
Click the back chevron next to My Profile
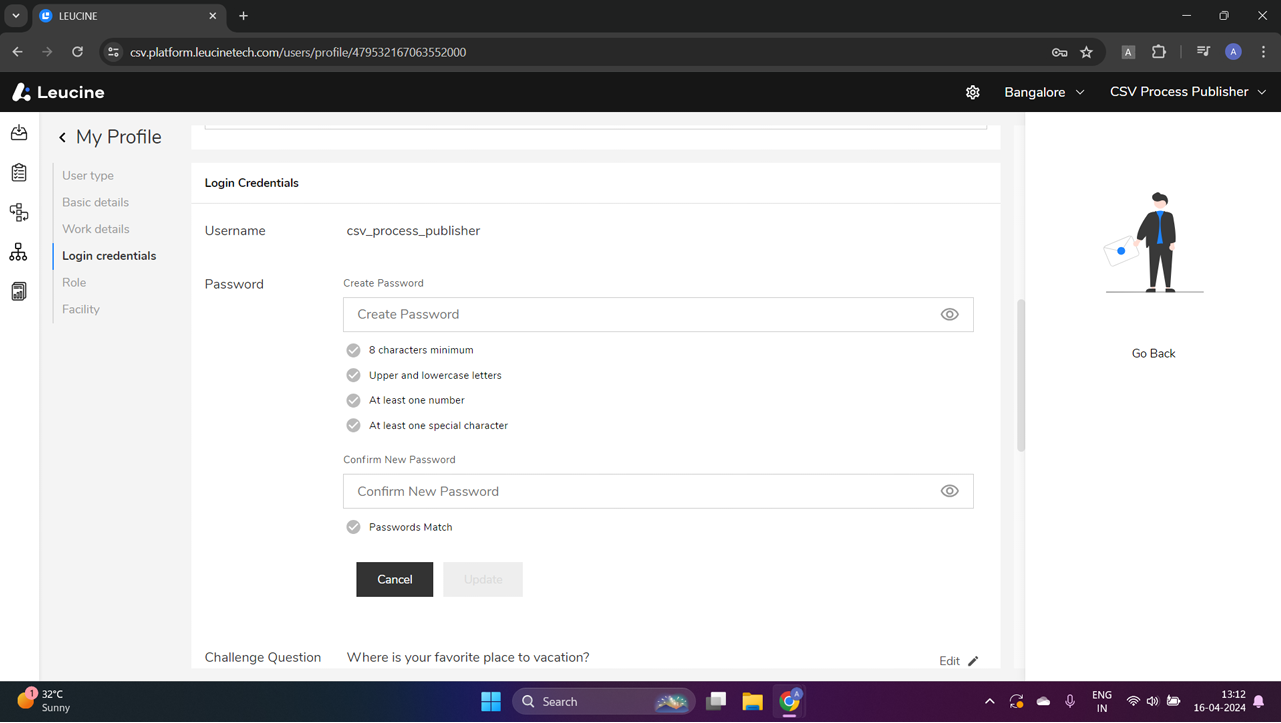[x=61, y=137]
